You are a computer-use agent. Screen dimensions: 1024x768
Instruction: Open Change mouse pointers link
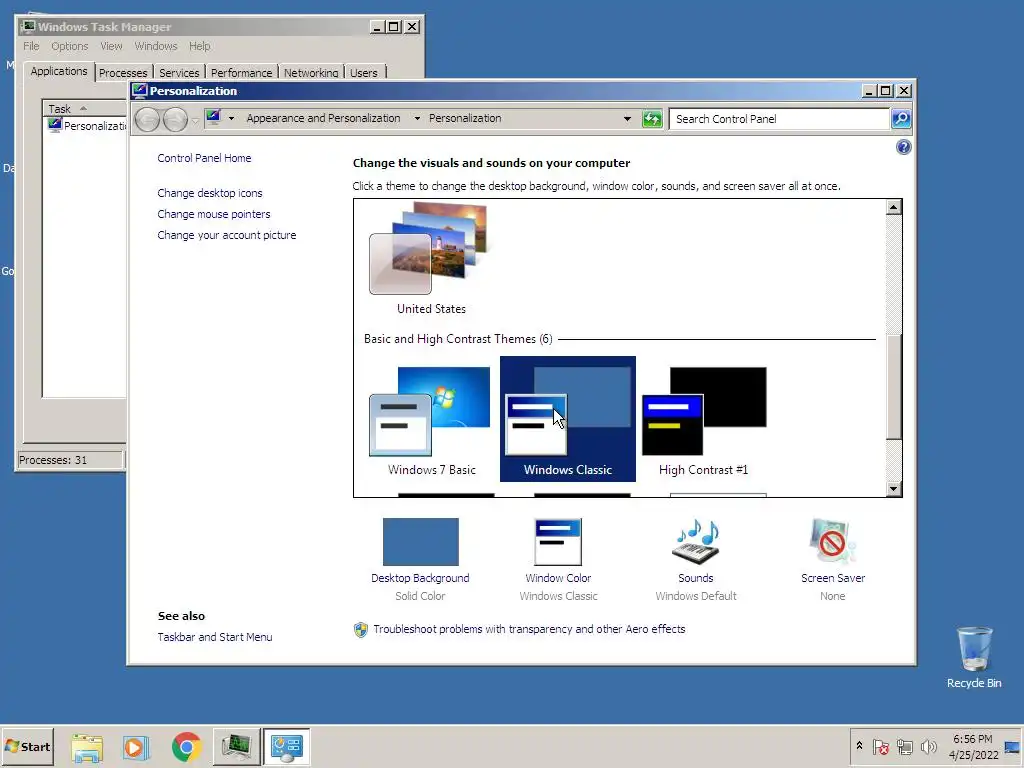point(214,214)
